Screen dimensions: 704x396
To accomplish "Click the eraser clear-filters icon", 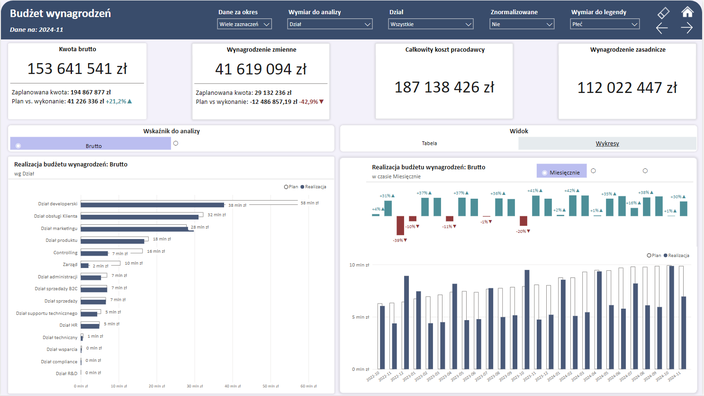I will [663, 13].
